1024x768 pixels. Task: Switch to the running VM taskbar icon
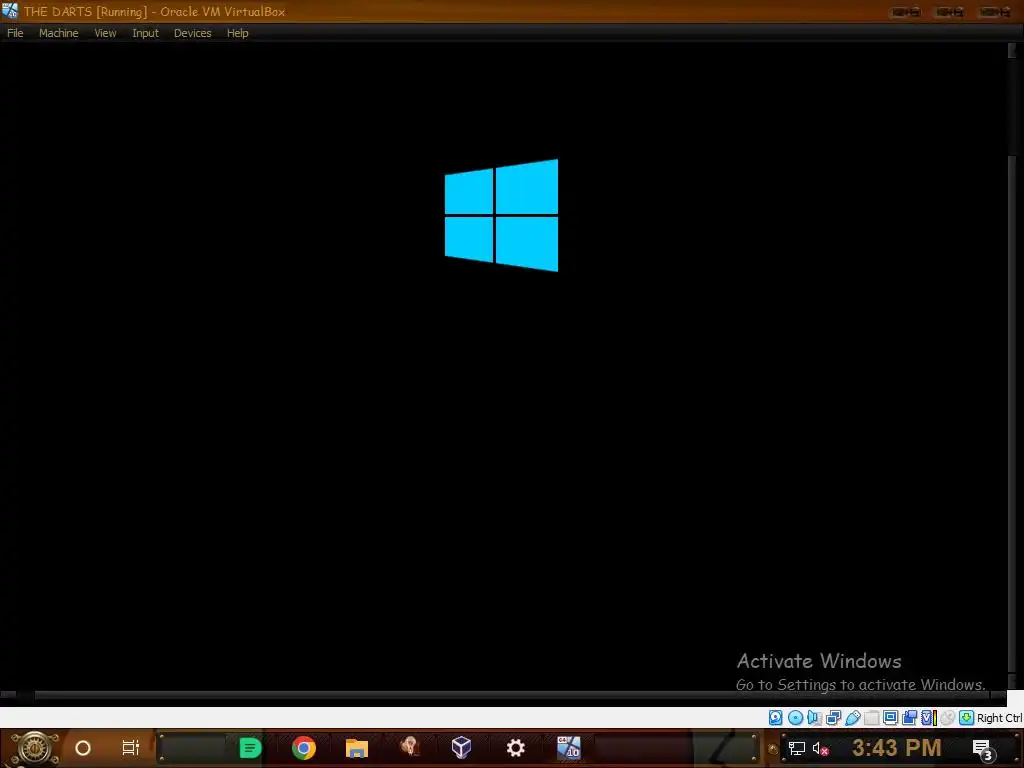(x=568, y=748)
